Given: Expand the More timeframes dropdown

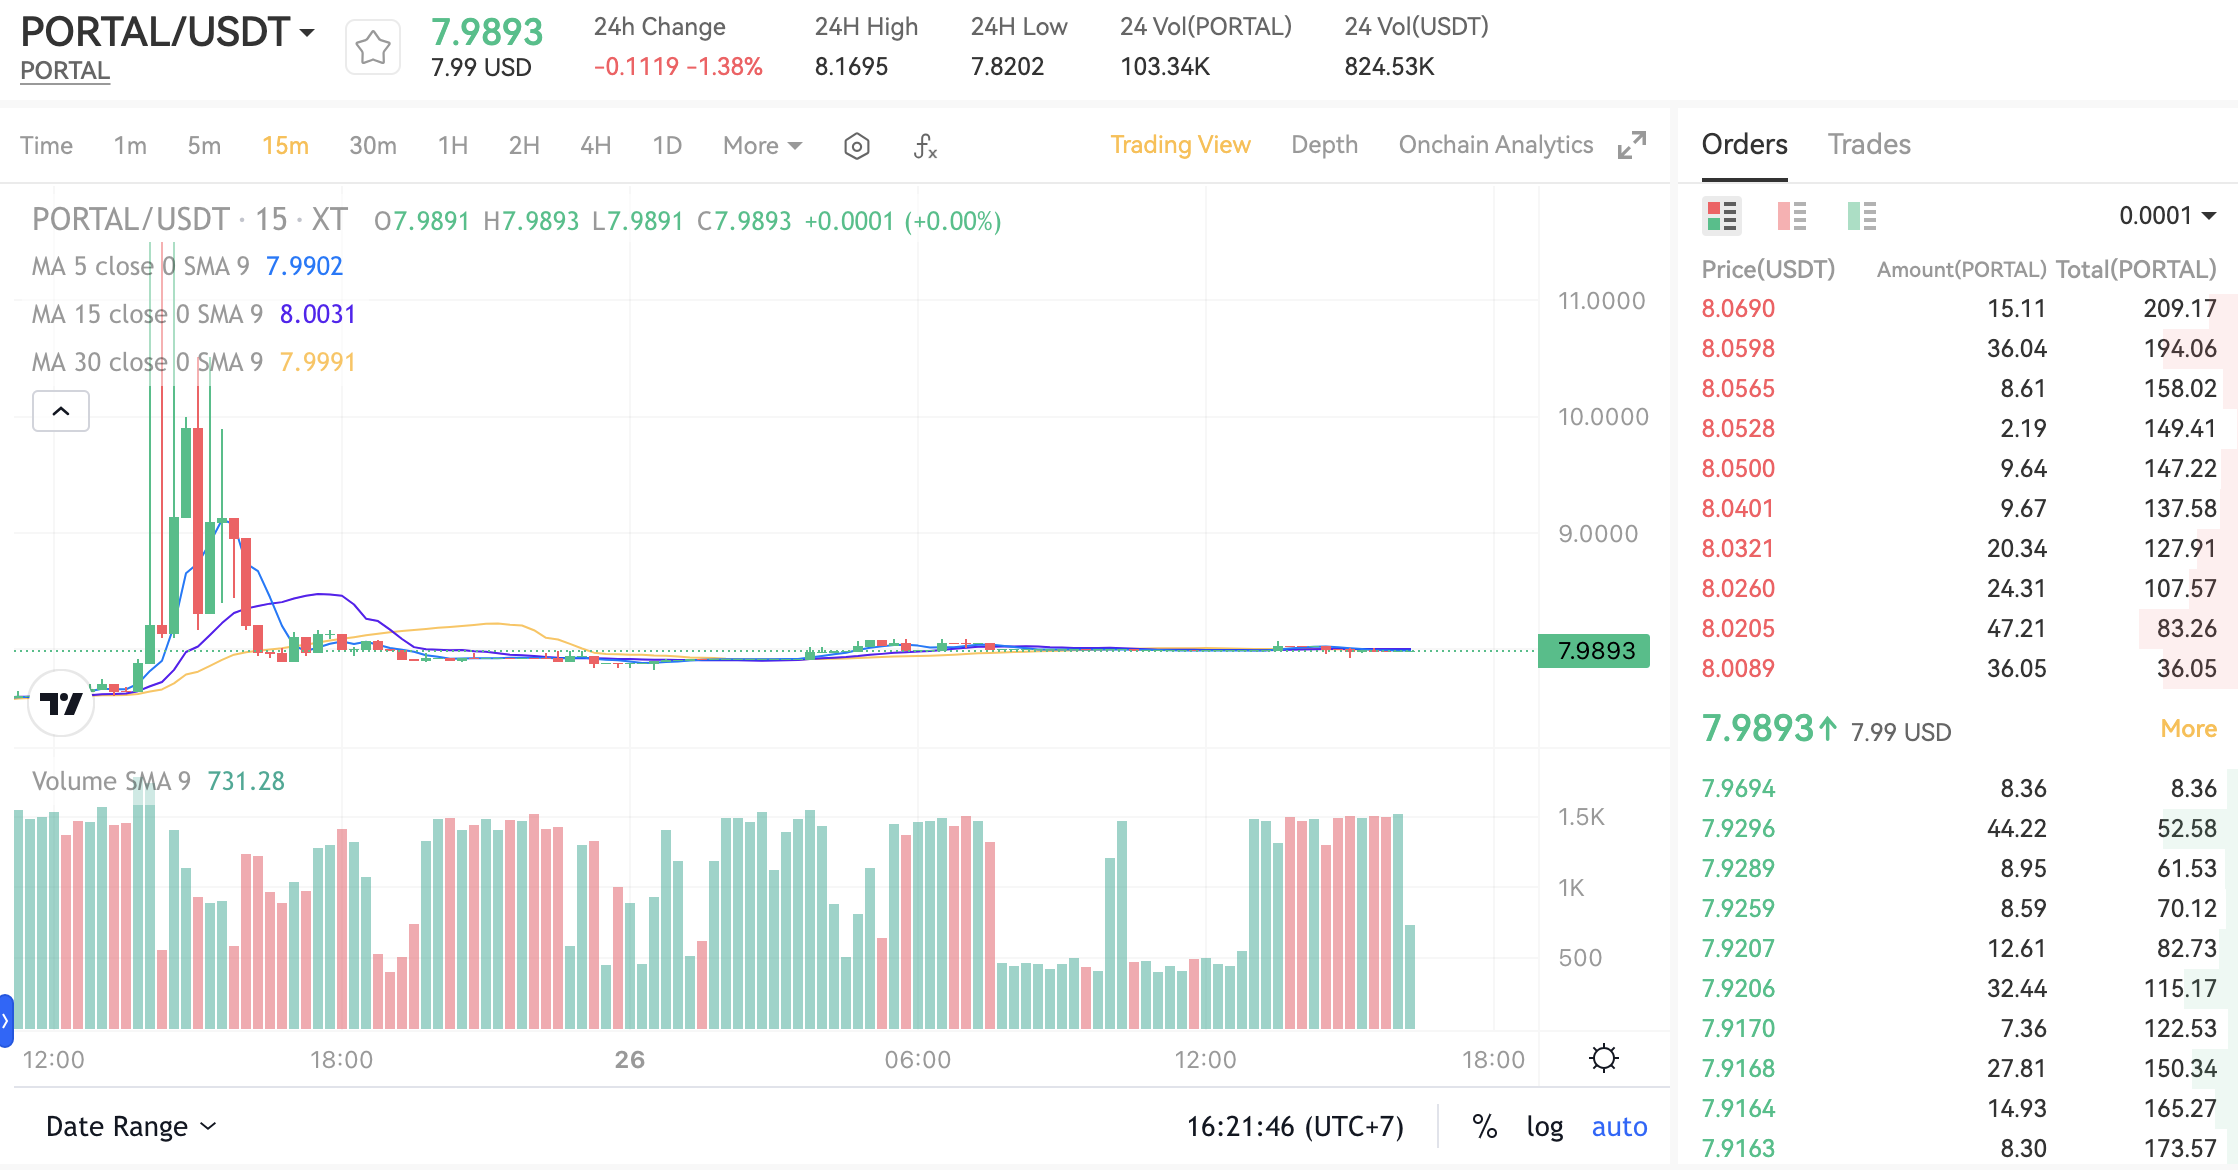Looking at the screenshot, I should tap(762, 146).
